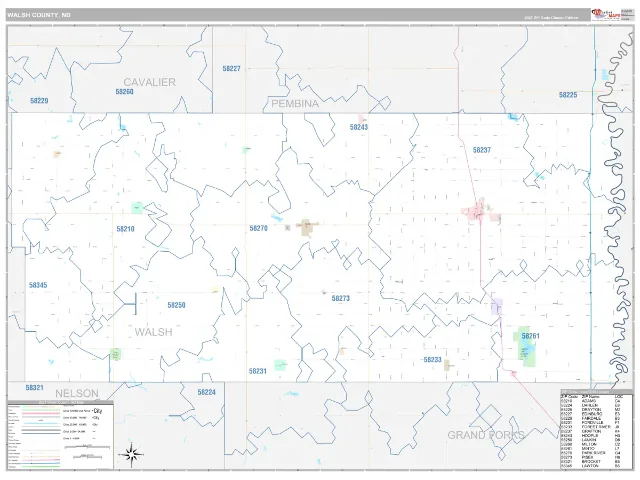The image size is (640, 480).
Task: Select MINTO row in ZIP index
Action: [592, 449]
